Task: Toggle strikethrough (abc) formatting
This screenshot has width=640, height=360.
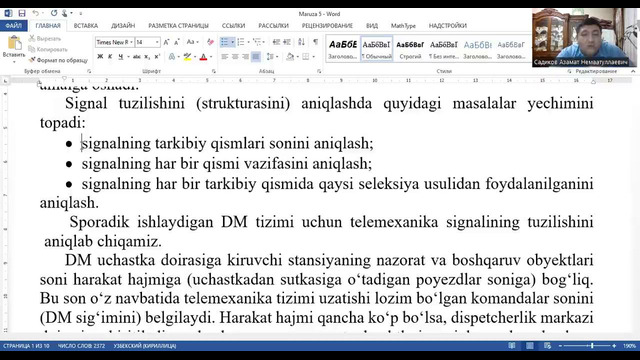Action: pos(136,57)
